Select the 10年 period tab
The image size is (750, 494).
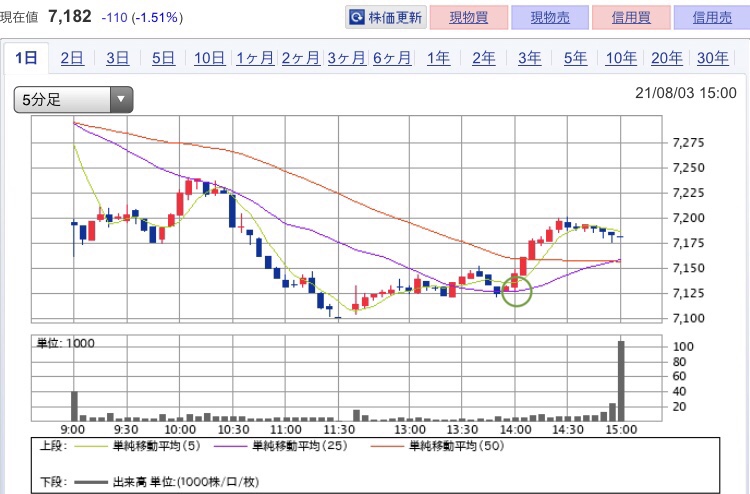tap(621, 58)
